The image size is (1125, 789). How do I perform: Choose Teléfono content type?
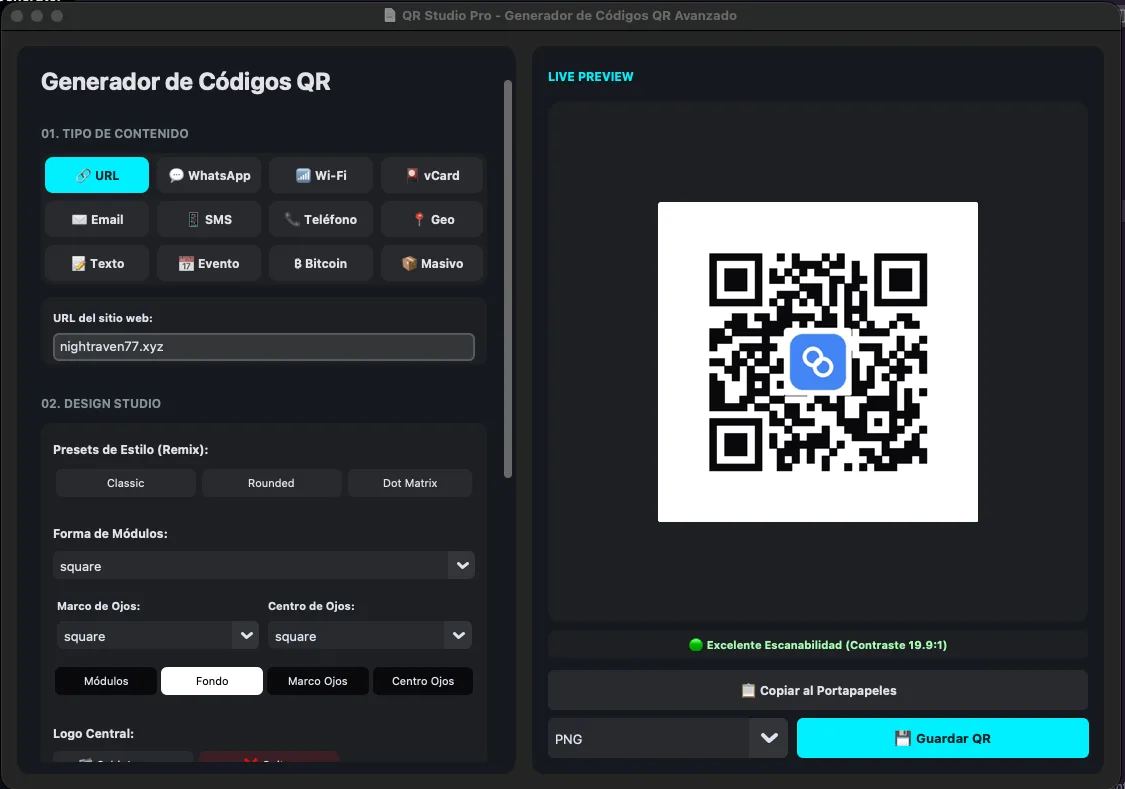point(321,219)
